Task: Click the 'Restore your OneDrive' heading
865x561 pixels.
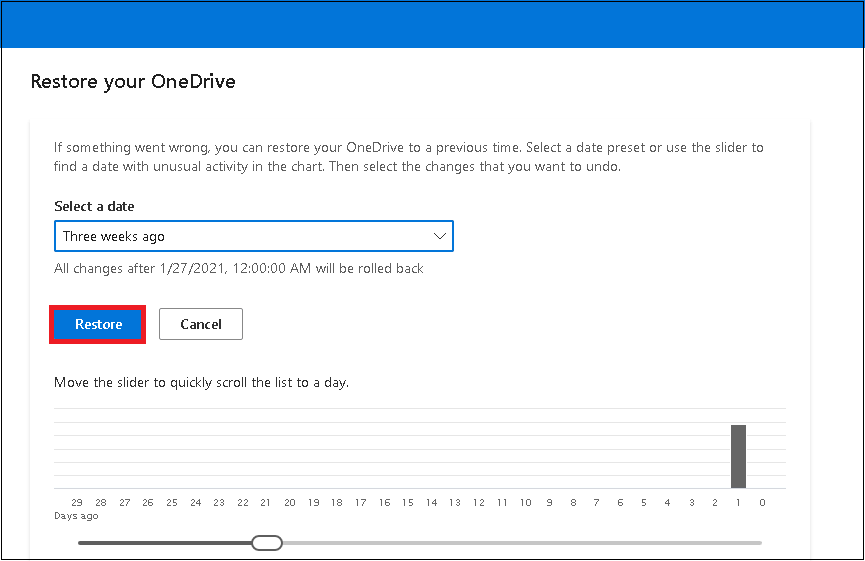Action: [133, 82]
